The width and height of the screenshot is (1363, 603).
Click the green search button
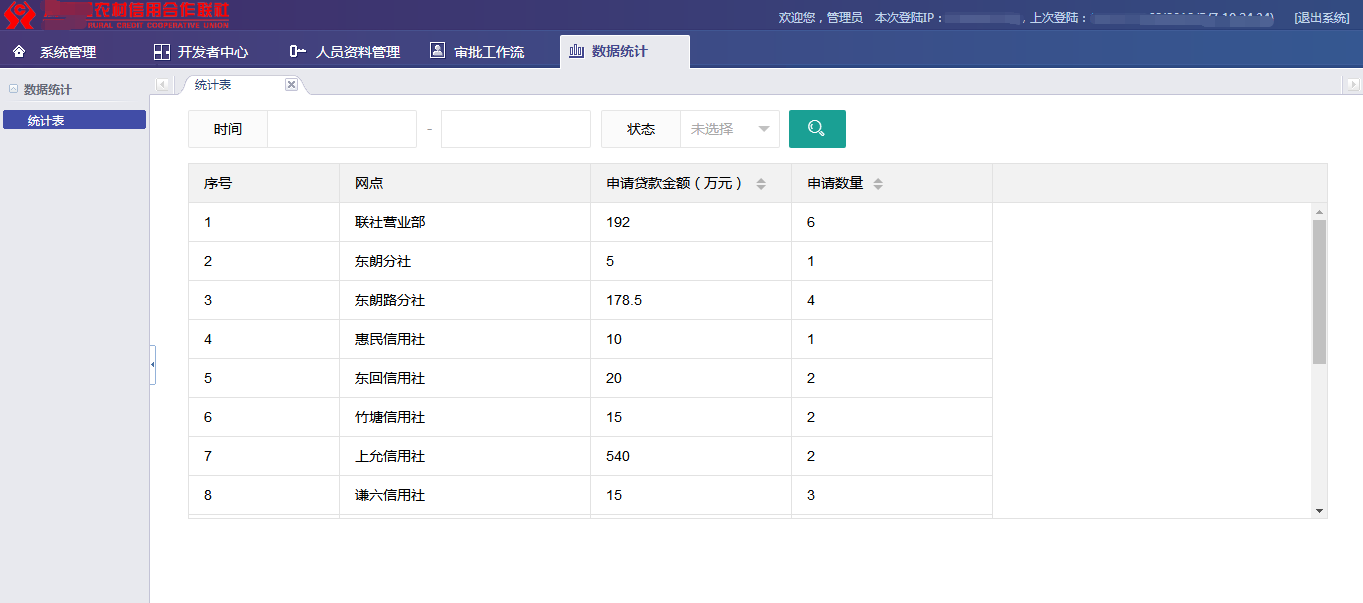tap(817, 129)
